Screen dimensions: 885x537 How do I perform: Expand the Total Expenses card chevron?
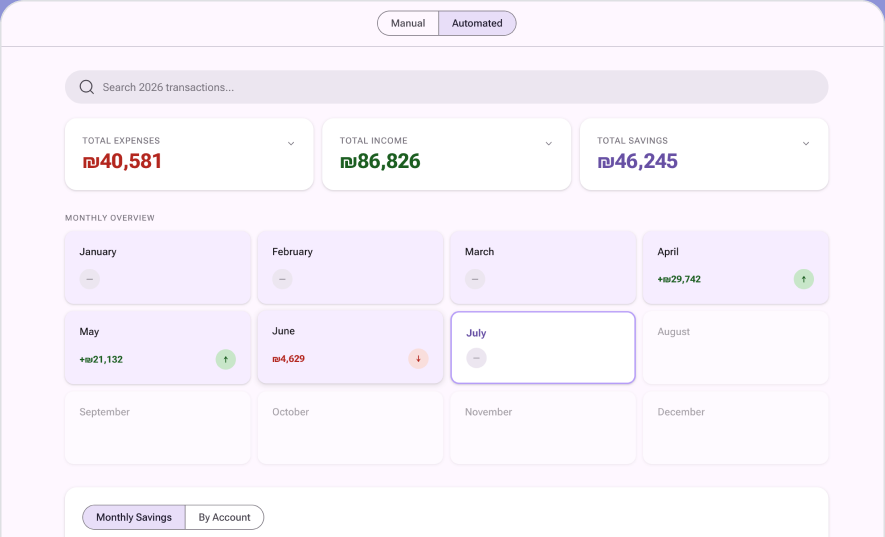pyautogui.click(x=291, y=143)
